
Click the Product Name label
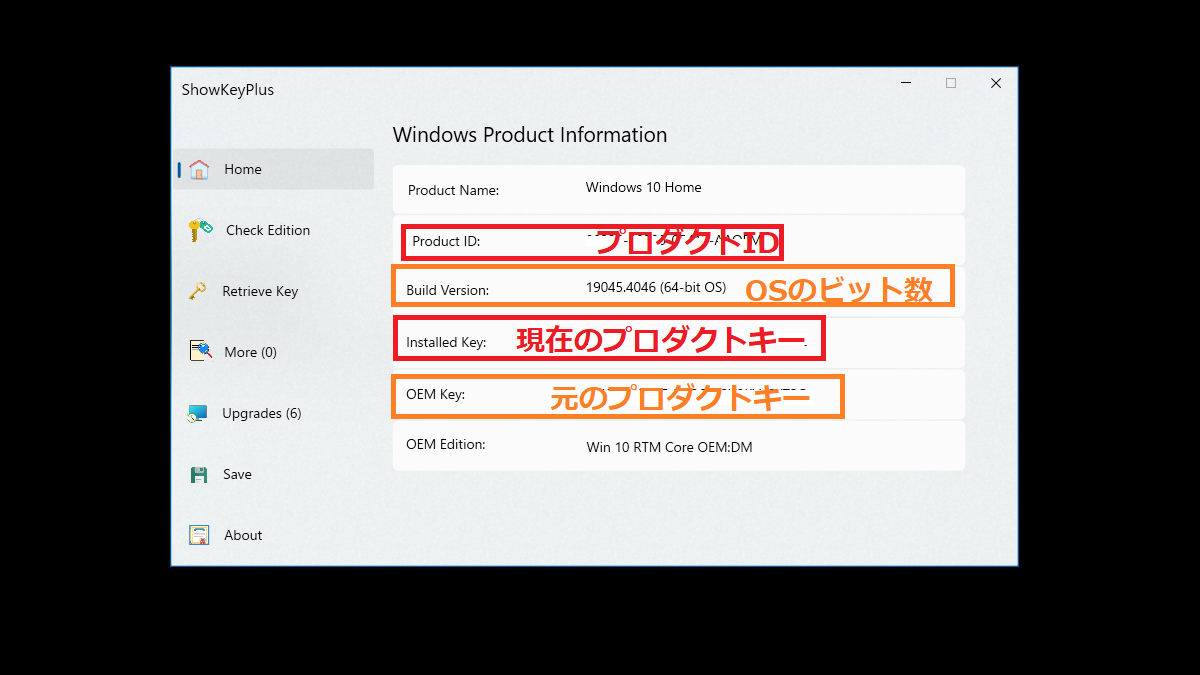[x=453, y=190]
